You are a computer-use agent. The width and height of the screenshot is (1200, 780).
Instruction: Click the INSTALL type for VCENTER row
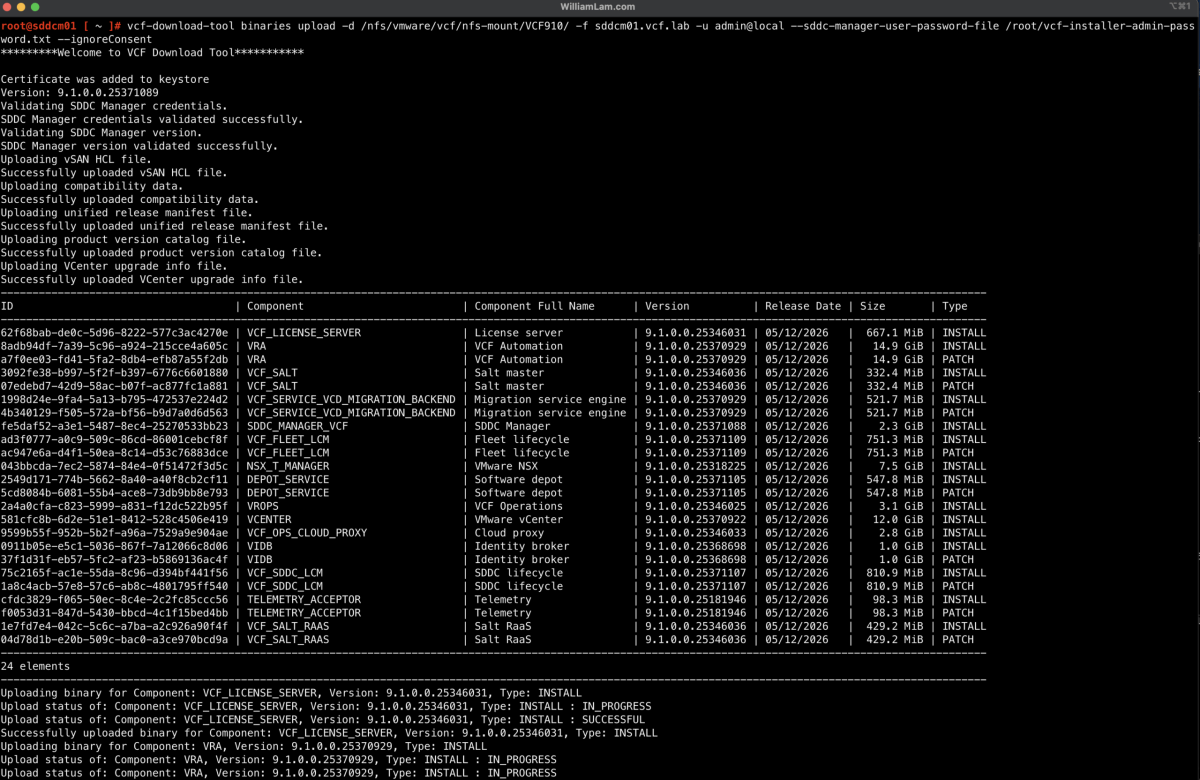964,519
